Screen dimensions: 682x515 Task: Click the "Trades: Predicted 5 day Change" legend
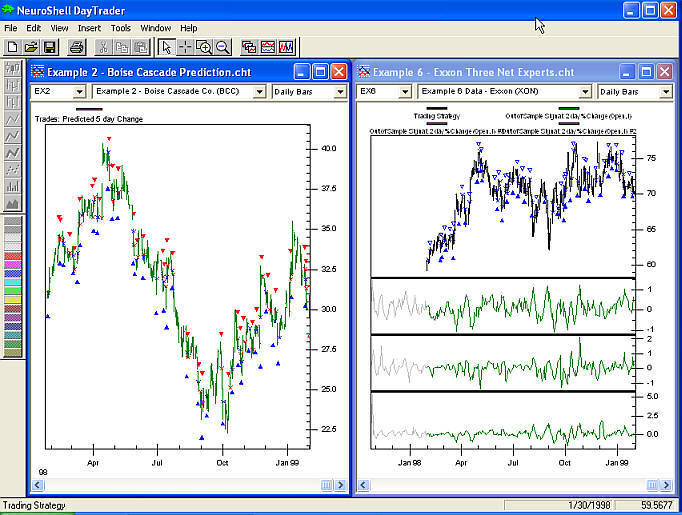tap(89, 119)
